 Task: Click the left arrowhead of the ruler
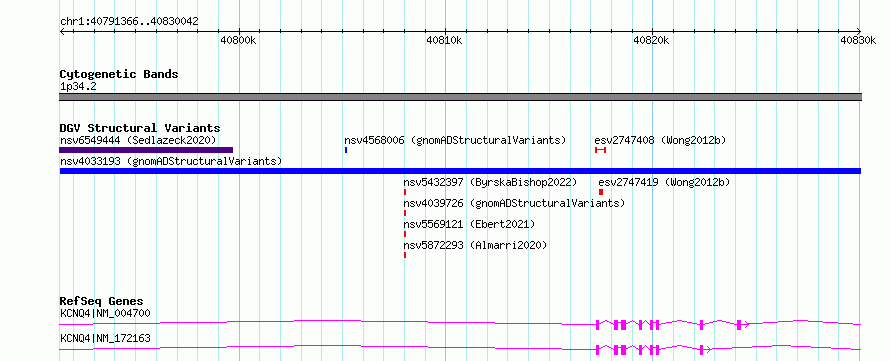coord(62,31)
